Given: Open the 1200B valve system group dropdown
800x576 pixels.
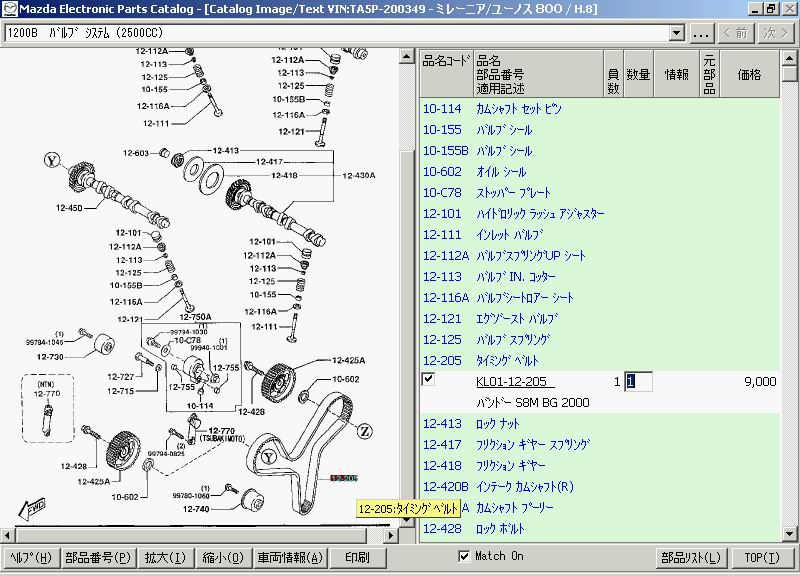Looking at the screenshot, I should [677, 33].
